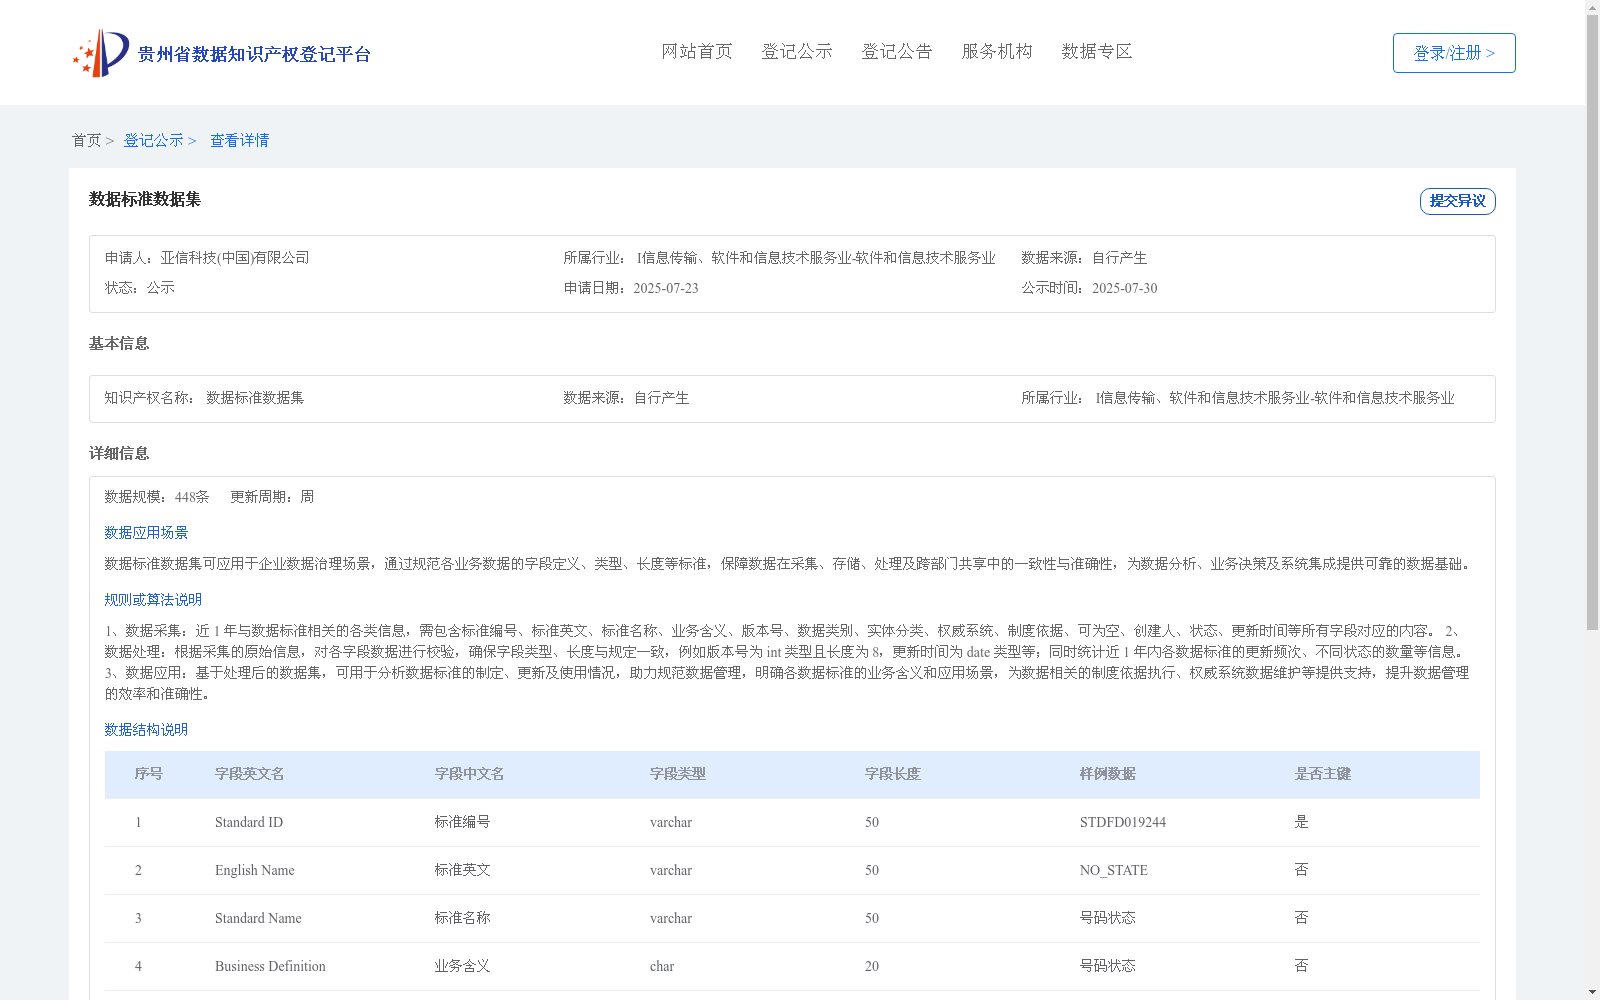Screen dimensions: 1600x1000
Task: Click the 字段英文名 column header
Action: pos(250,774)
